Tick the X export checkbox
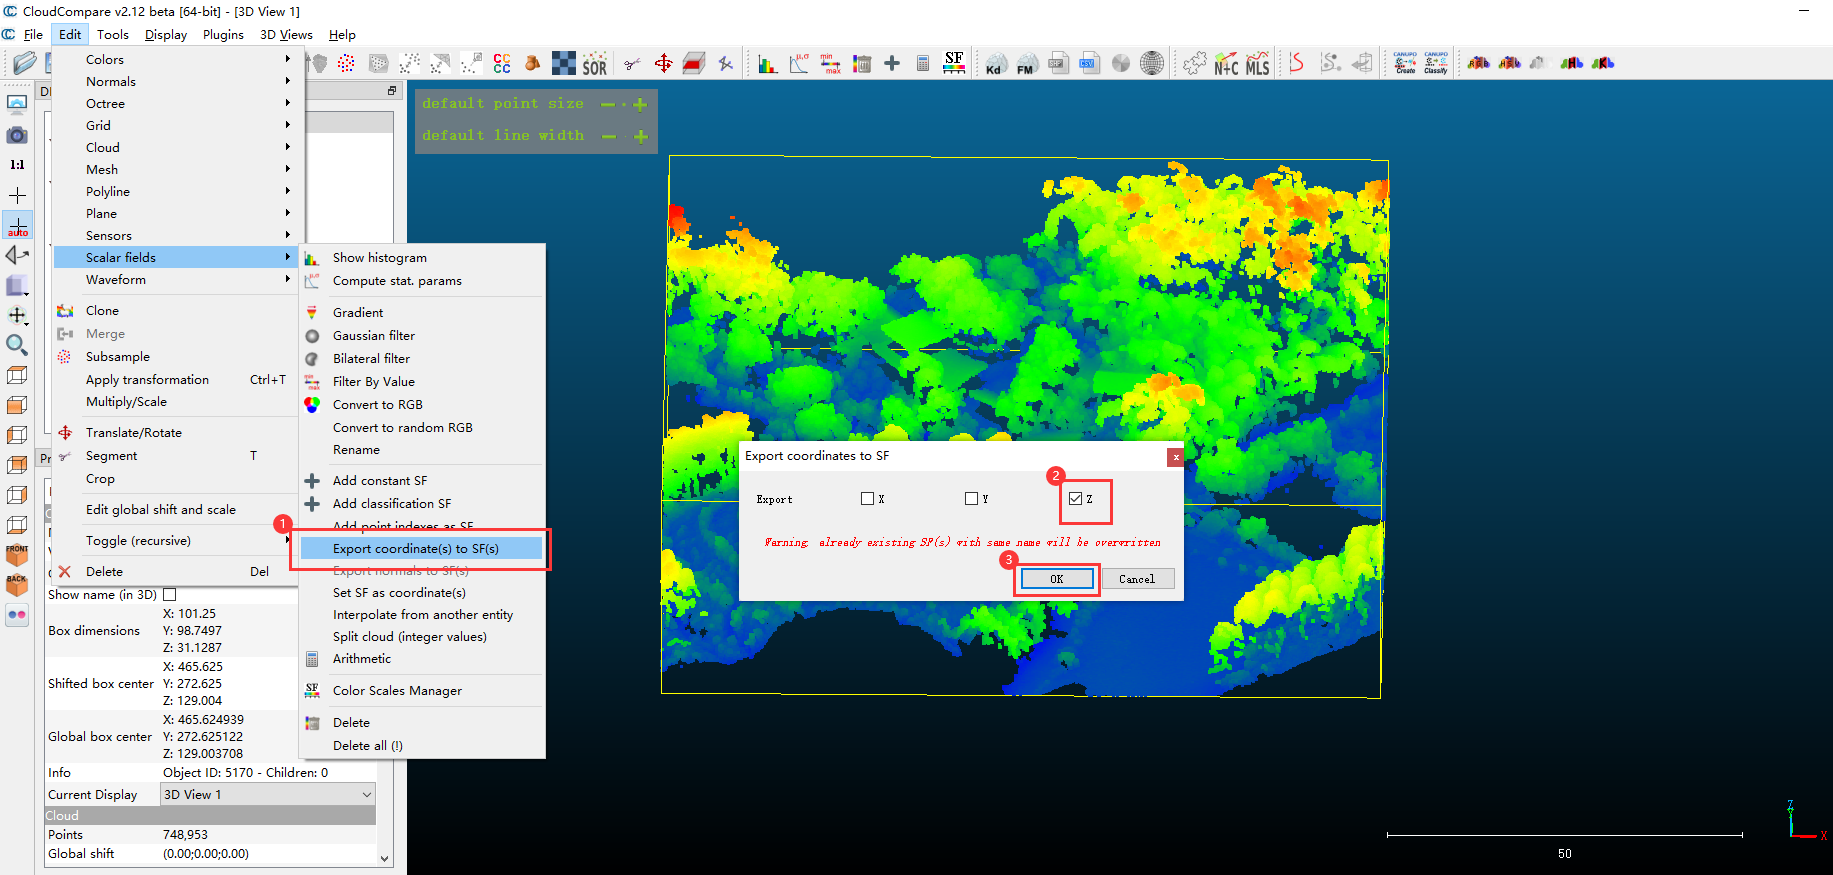Screen dimensions: 1833x875 pyautogui.click(x=867, y=498)
